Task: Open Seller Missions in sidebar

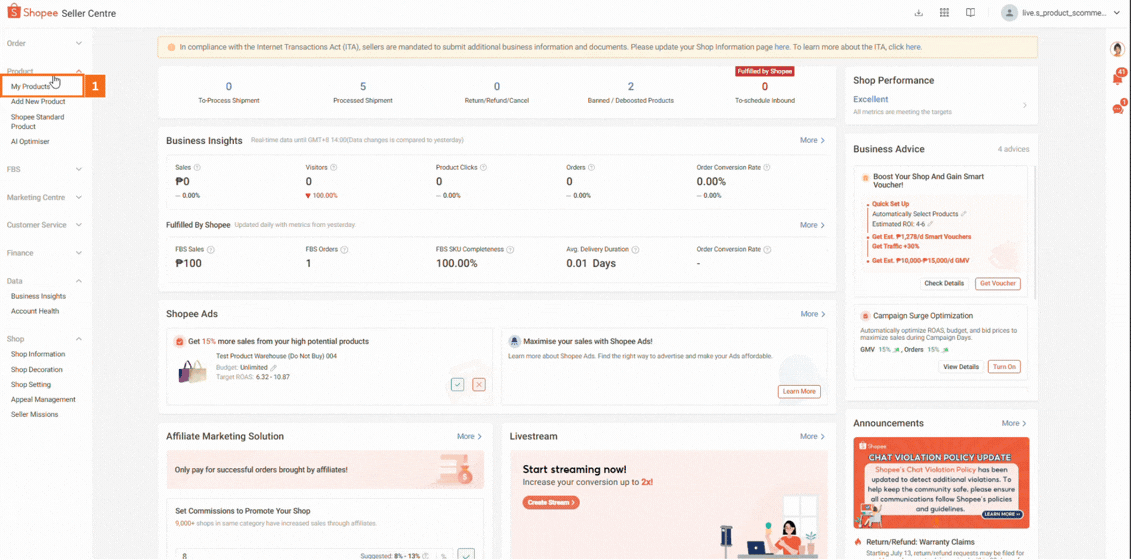Action: click(x=35, y=414)
